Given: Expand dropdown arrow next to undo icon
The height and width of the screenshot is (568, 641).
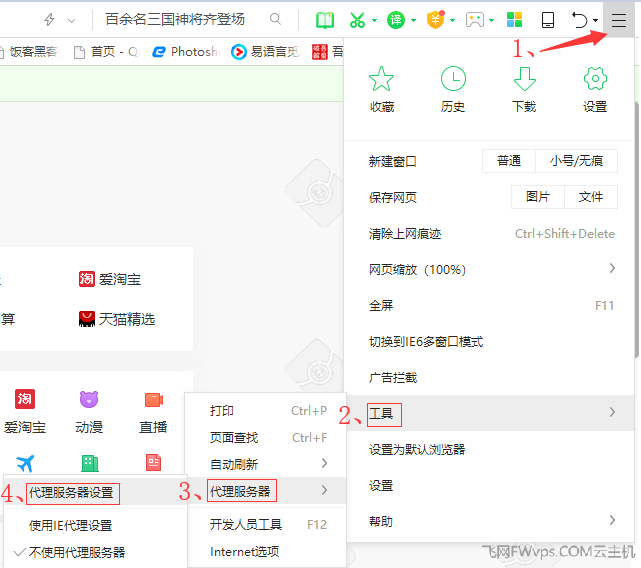Looking at the screenshot, I should click(595, 20).
